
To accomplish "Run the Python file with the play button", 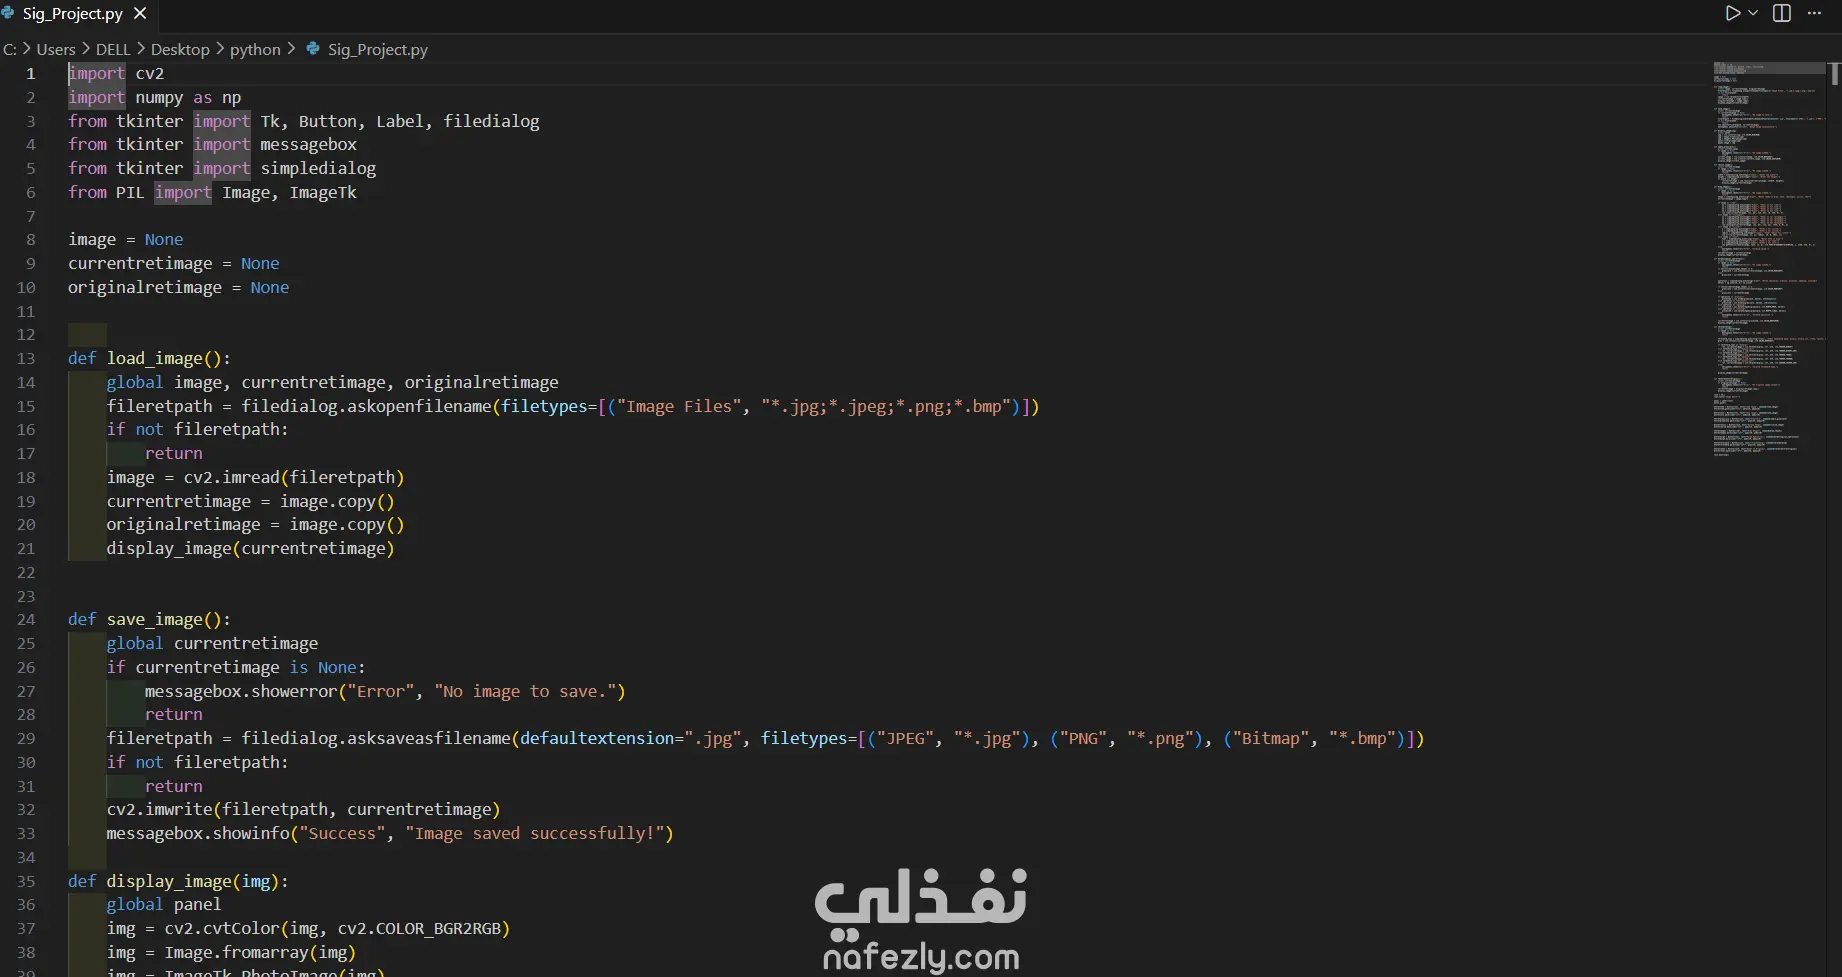I will (x=1732, y=13).
